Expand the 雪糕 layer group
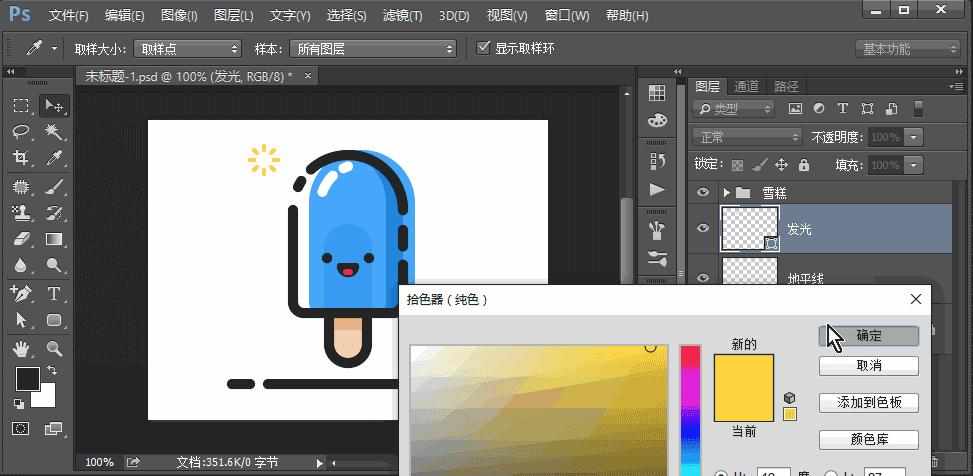The height and width of the screenshot is (476, 973). (727, 193)
